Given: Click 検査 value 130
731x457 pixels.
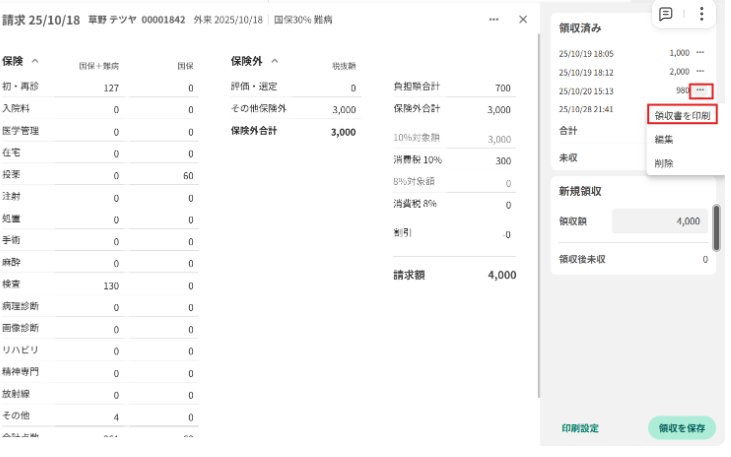Looking at the screenshot, I should click(111, 286).
